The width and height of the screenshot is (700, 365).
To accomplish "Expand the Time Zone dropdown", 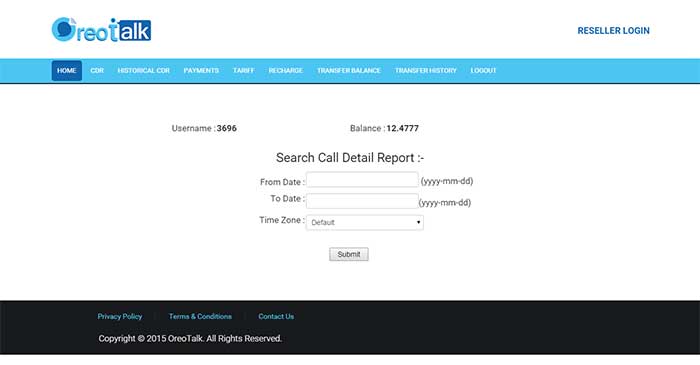I will click(365, 222).
